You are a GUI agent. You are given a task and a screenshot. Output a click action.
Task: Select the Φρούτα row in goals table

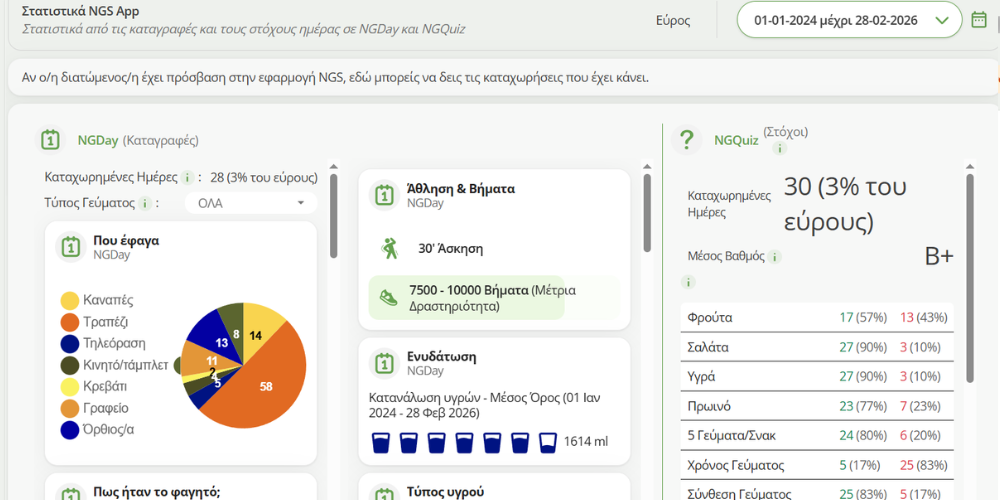click(816, 317)
